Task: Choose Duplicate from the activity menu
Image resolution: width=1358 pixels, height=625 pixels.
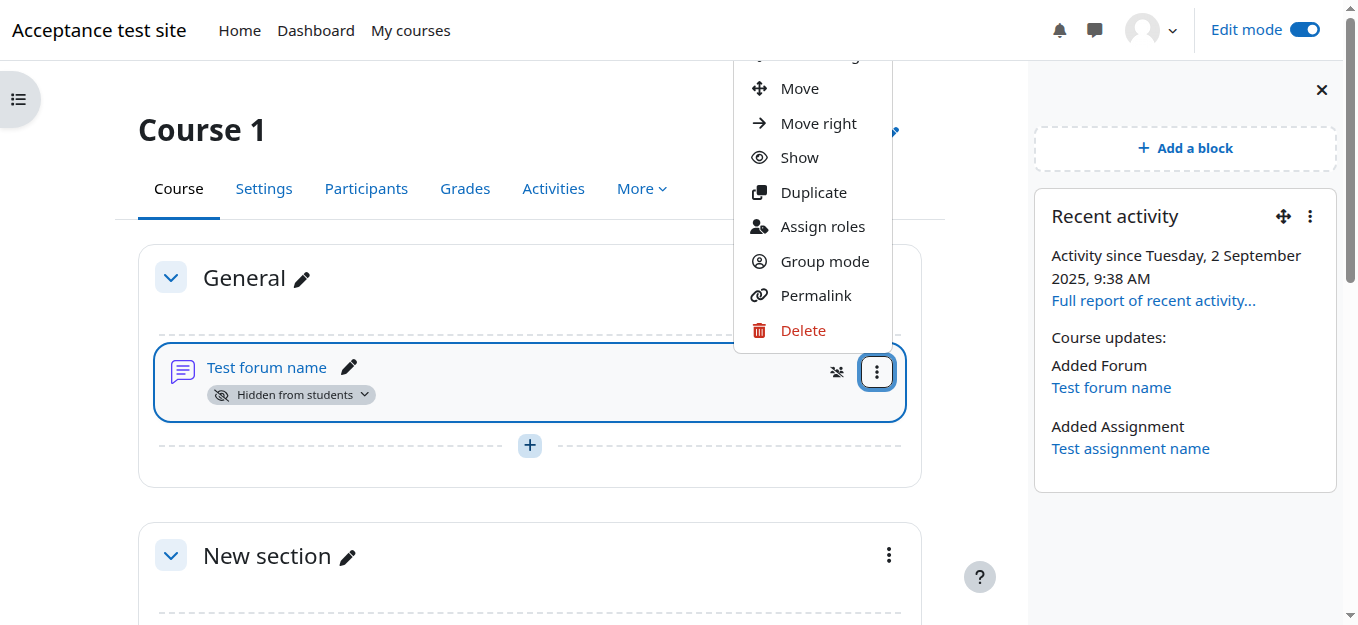Action: click(813, 193)
